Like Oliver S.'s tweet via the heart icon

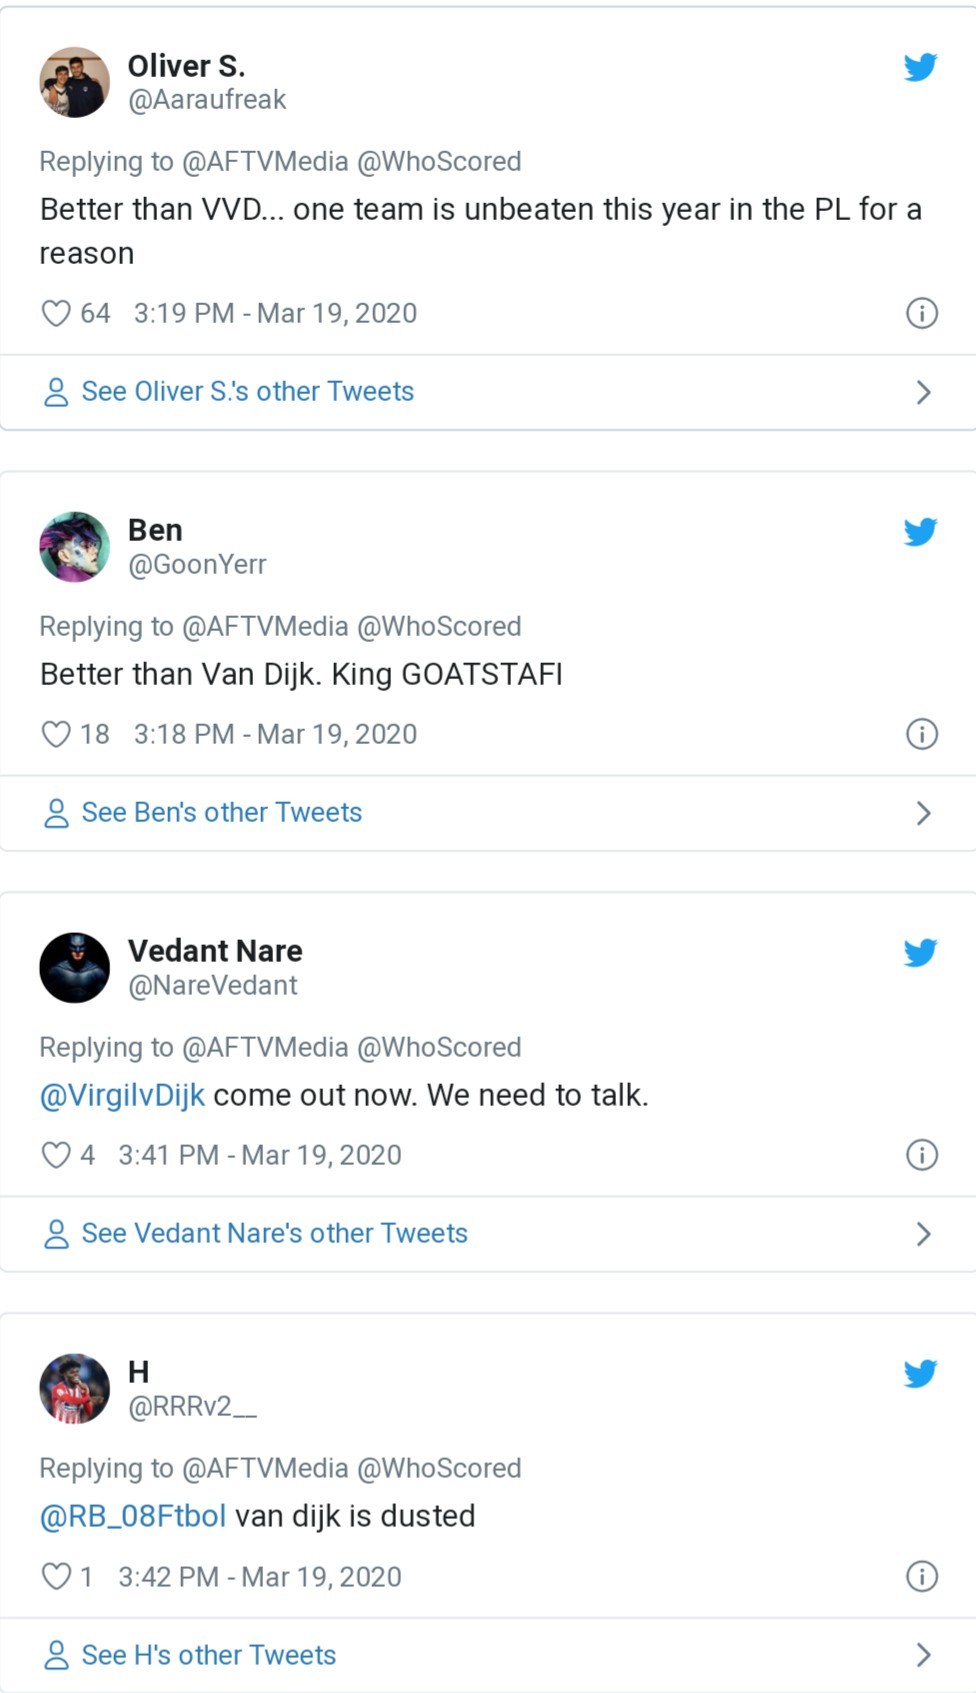pyautogui.click(x=56, y=313)
